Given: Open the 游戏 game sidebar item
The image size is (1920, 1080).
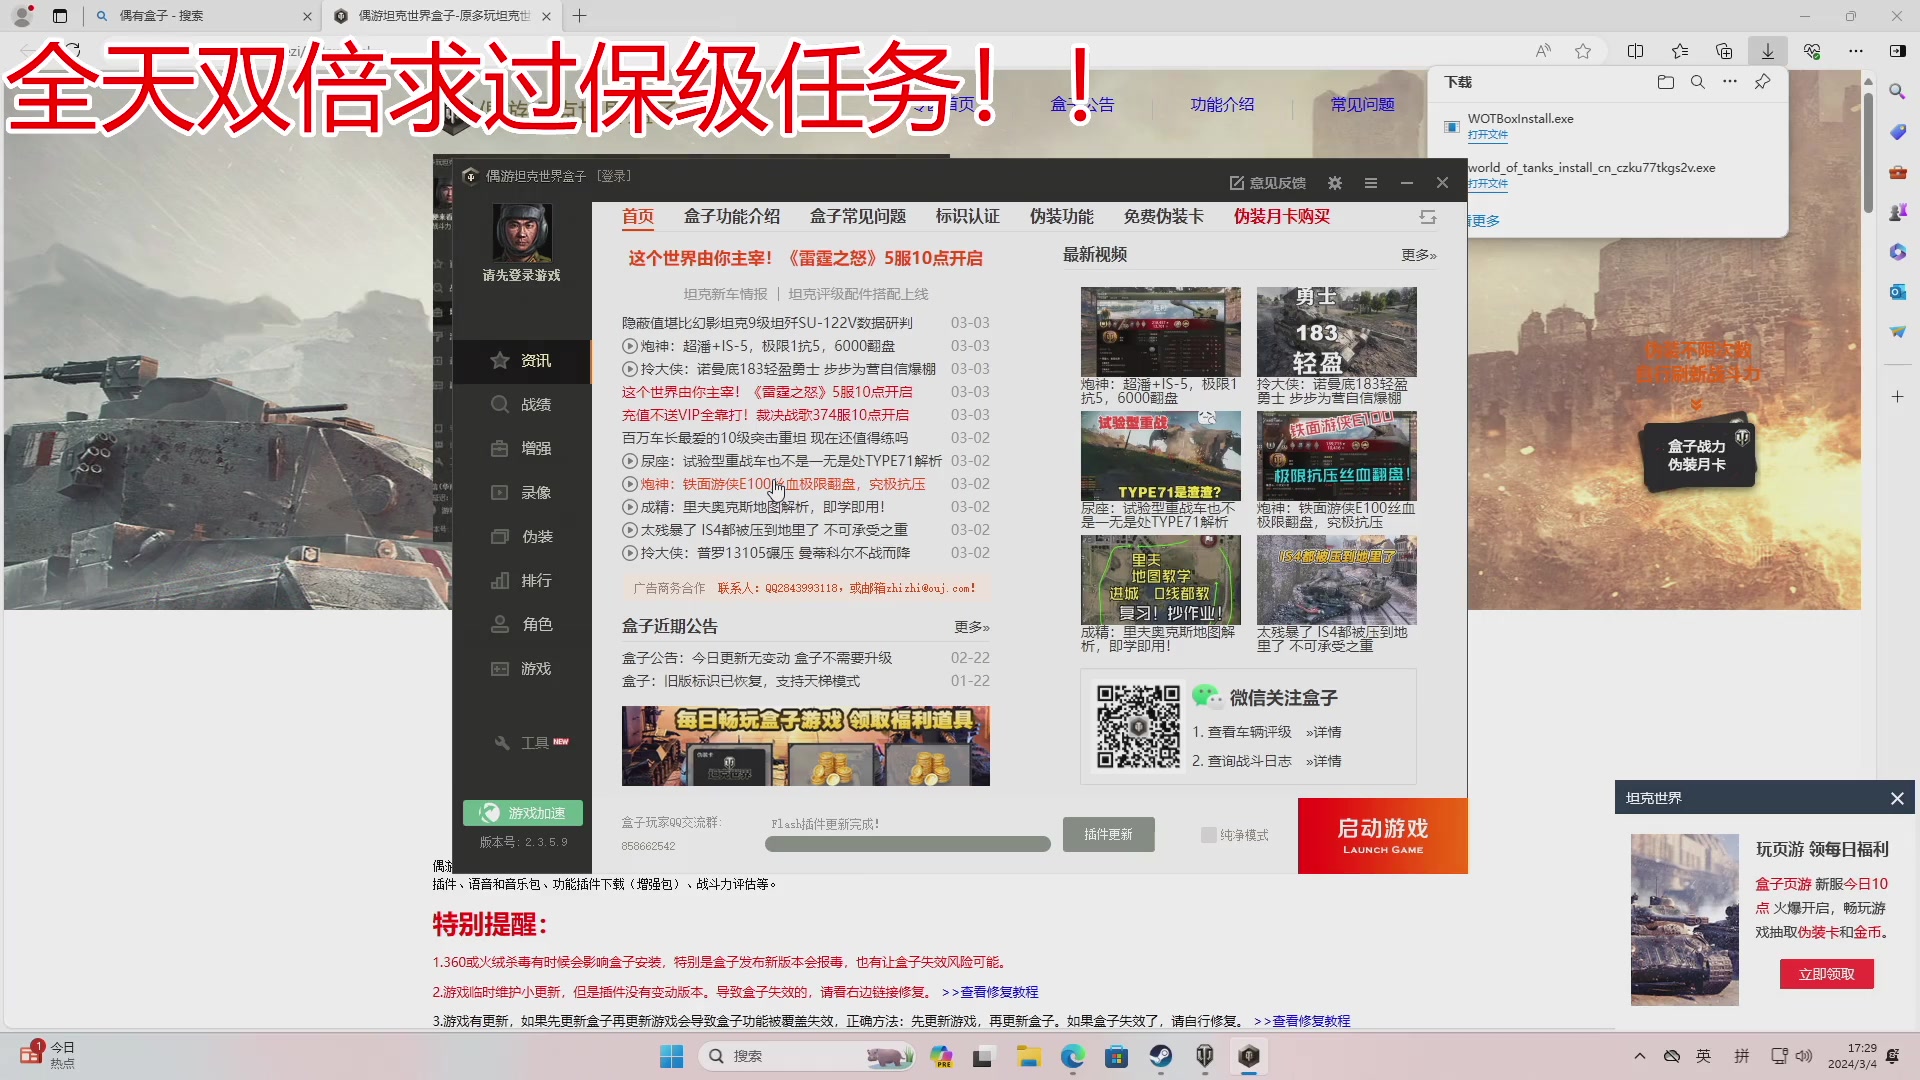Looking at the screenshot, I should click(522, 669).
